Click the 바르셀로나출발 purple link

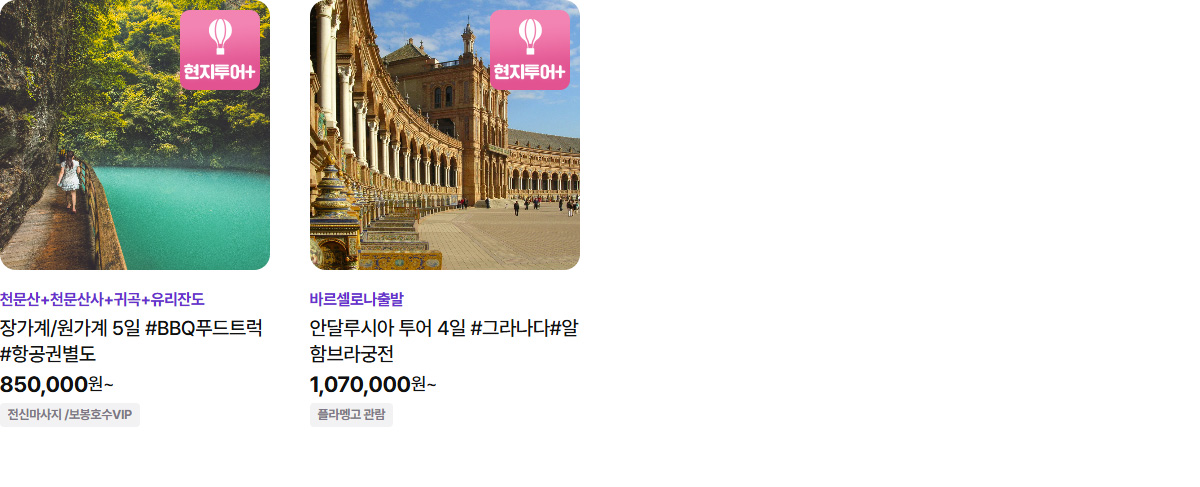[357, 299]
